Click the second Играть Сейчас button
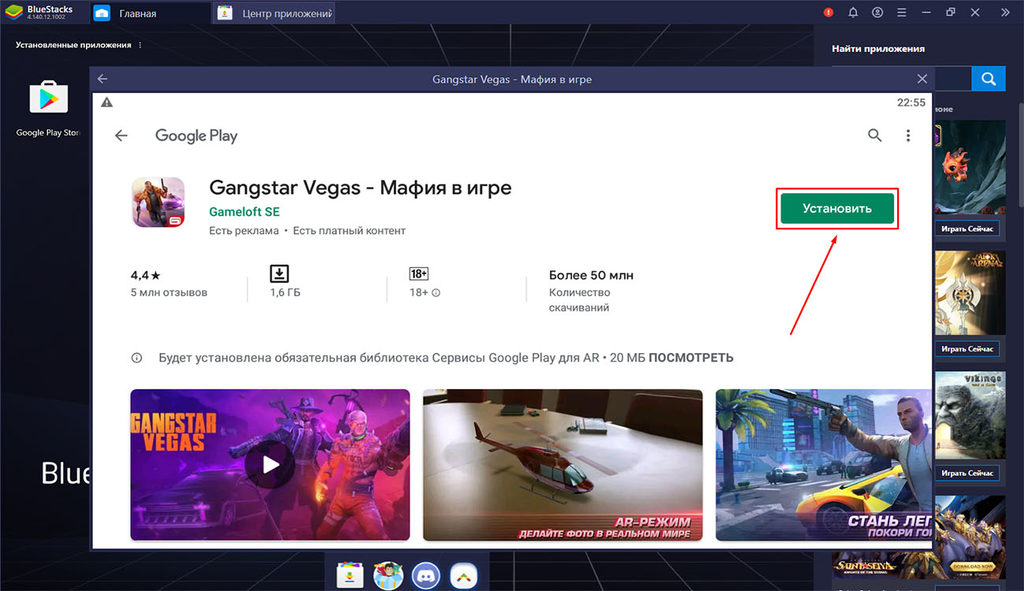Image resolution: width=1024 pixels, height=591 pixels. click(x=967, y=349)
